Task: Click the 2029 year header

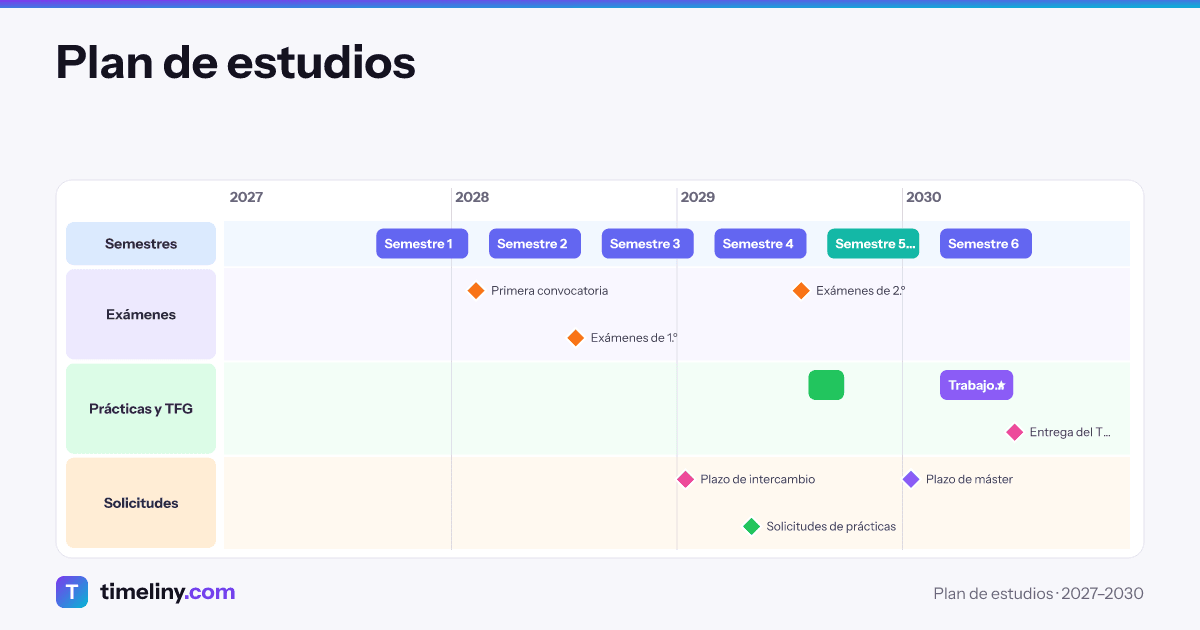Action: pyautogui.click(x=698, y=197)
